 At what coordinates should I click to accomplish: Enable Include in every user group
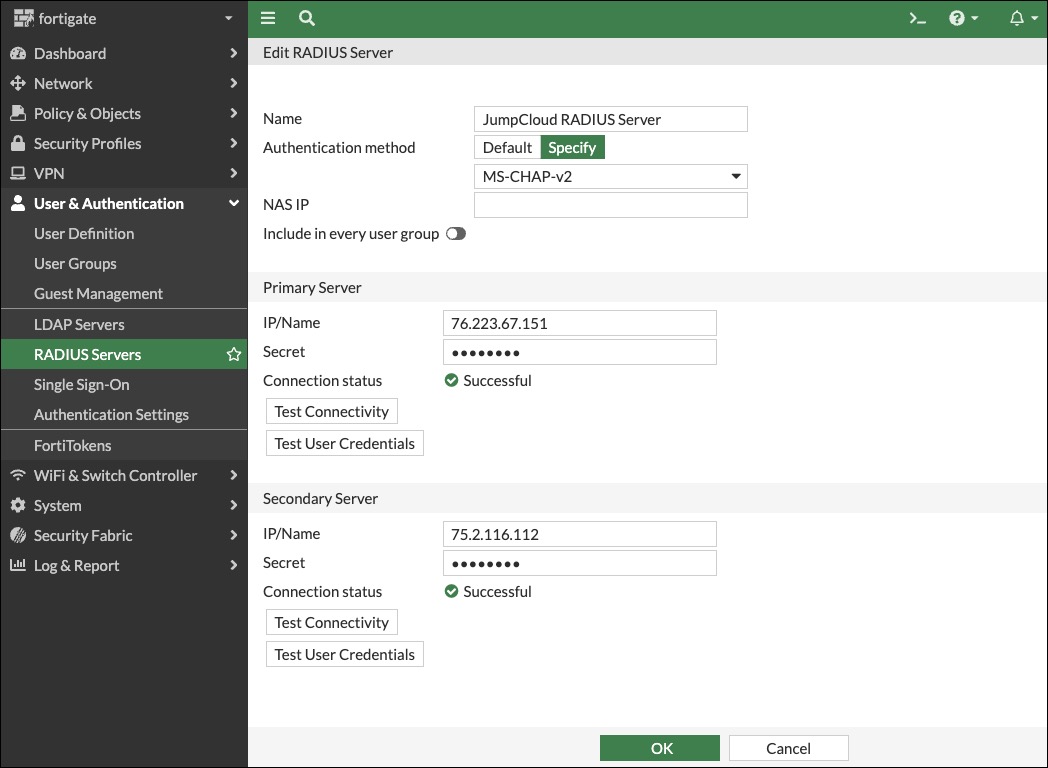pos(456,233)
